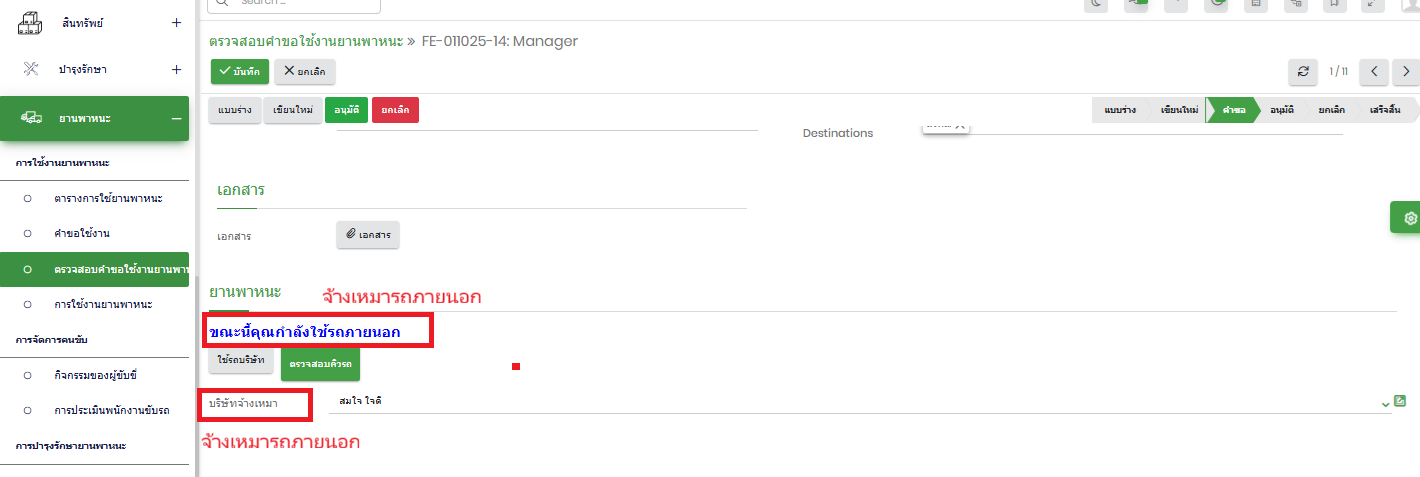
Task: Open the green settings gear on the right edge
Action: point(1409,218)
